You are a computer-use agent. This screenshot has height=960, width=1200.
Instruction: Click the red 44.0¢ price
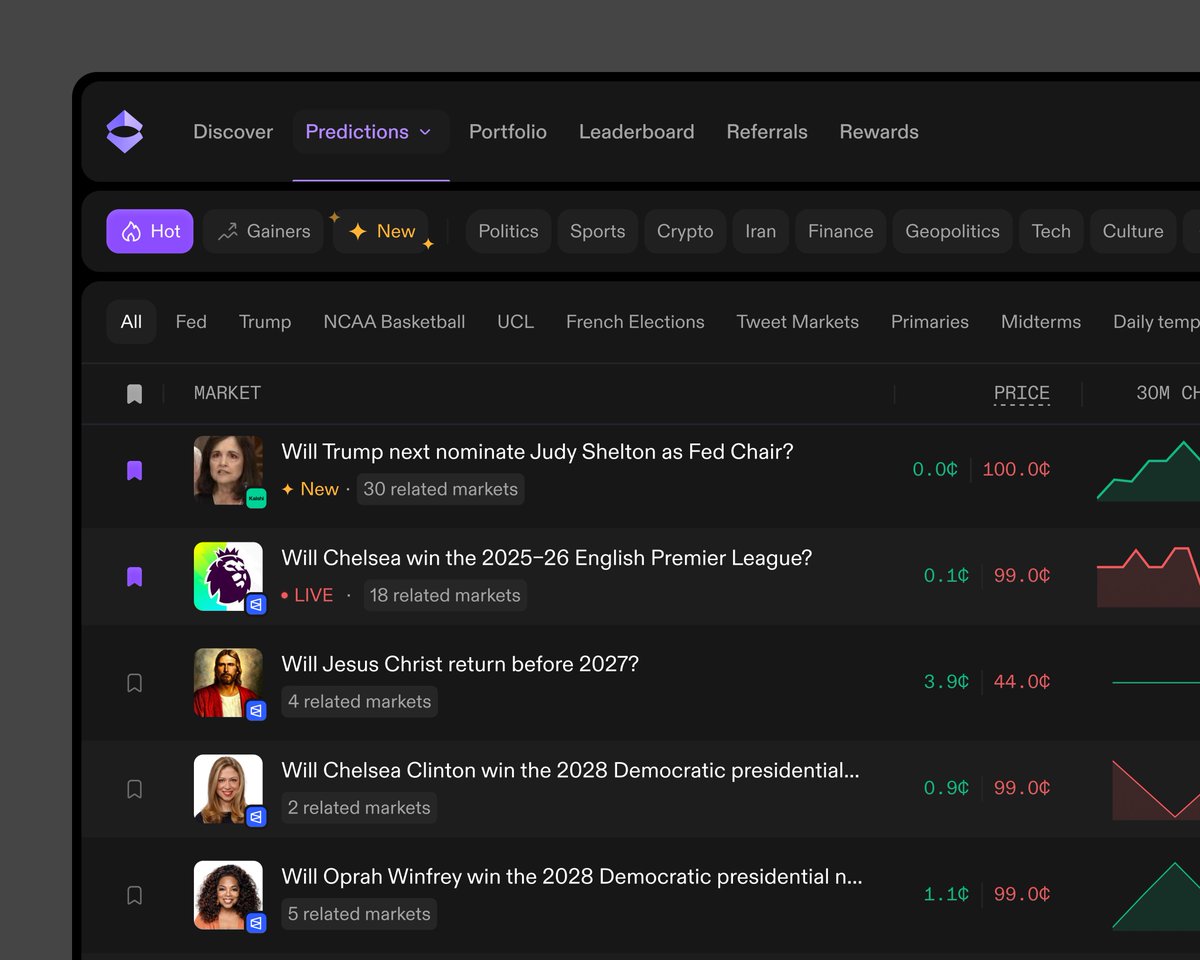click(x=1022, y=682)
